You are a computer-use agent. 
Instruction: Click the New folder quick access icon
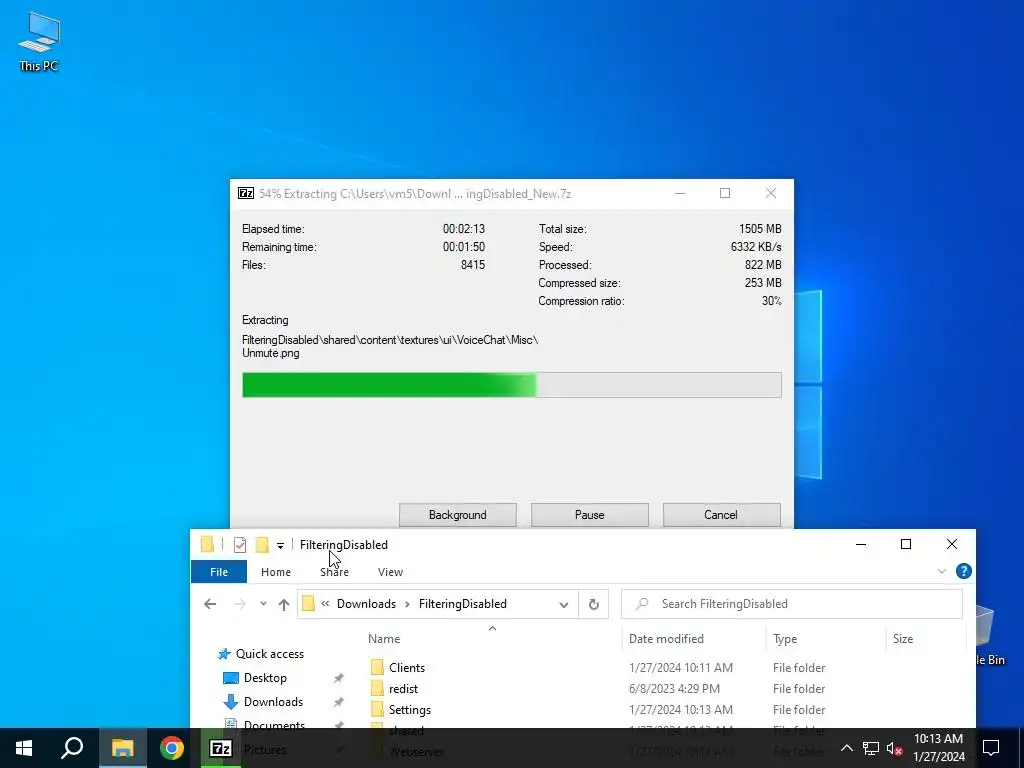[x=262, y=544]
